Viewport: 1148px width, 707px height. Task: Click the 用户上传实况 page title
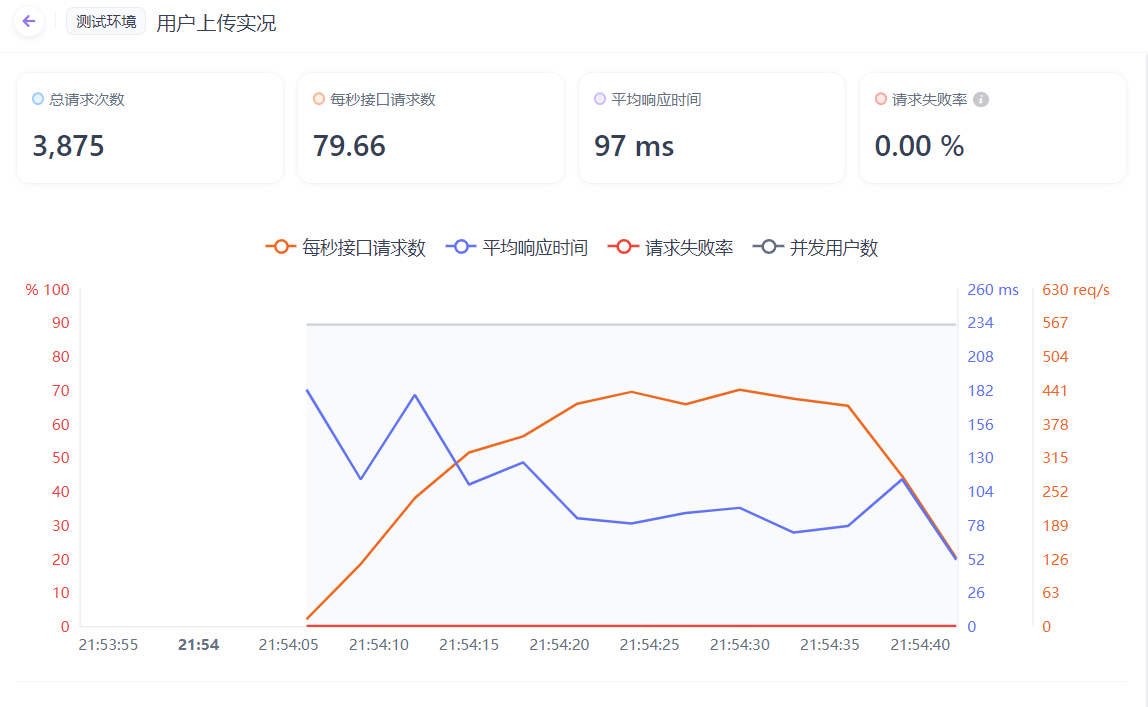point(216,22)
